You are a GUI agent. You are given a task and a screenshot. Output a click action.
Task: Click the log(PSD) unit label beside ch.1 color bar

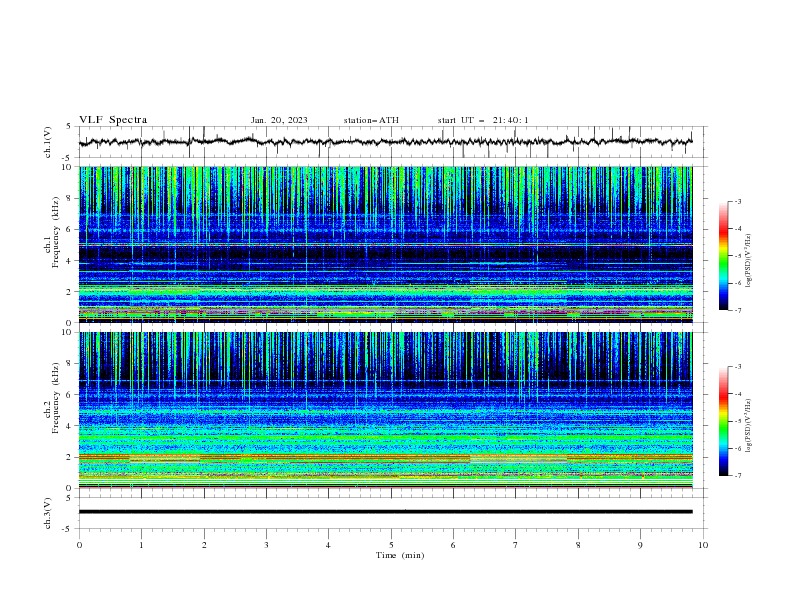(748, 261)
